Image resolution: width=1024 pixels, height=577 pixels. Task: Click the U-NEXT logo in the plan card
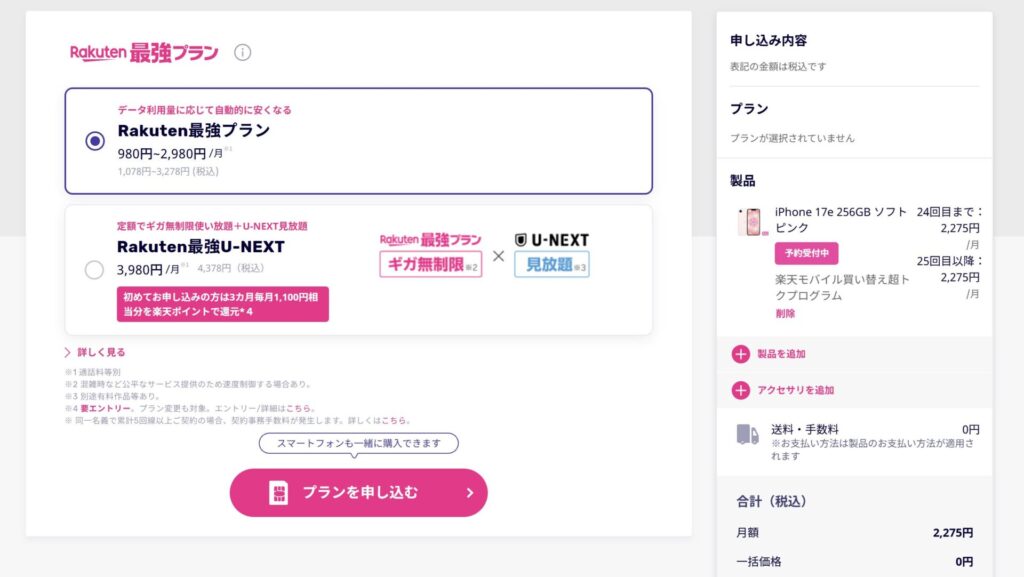click(x=551, y=240)
